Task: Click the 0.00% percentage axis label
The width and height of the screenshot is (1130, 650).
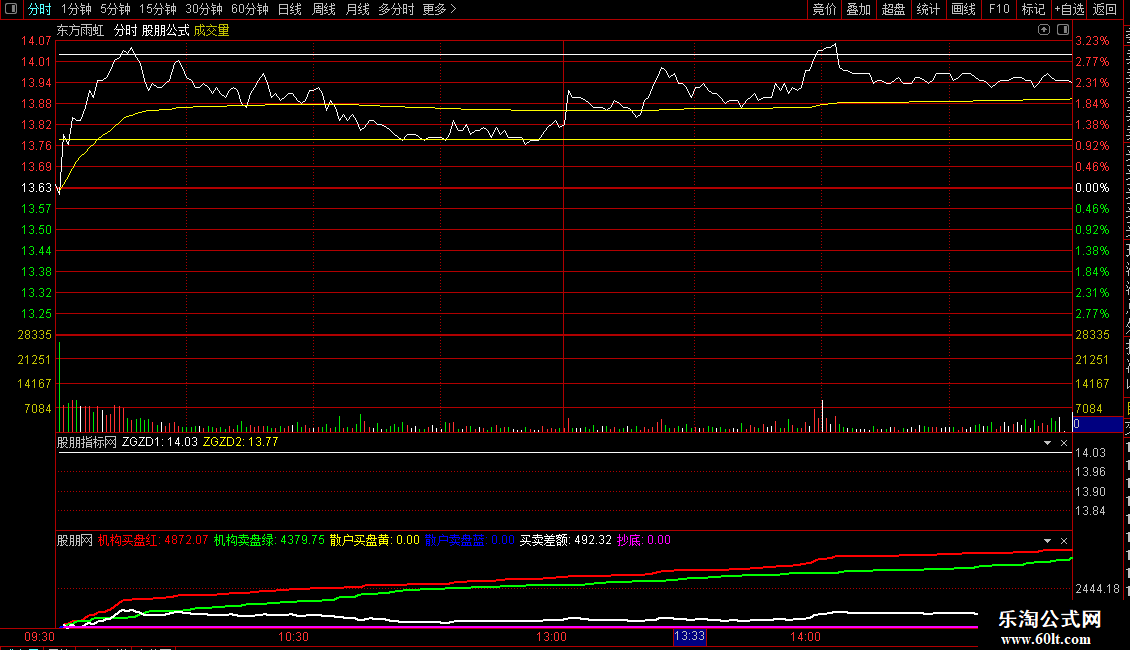Action: coord(1093,188)
